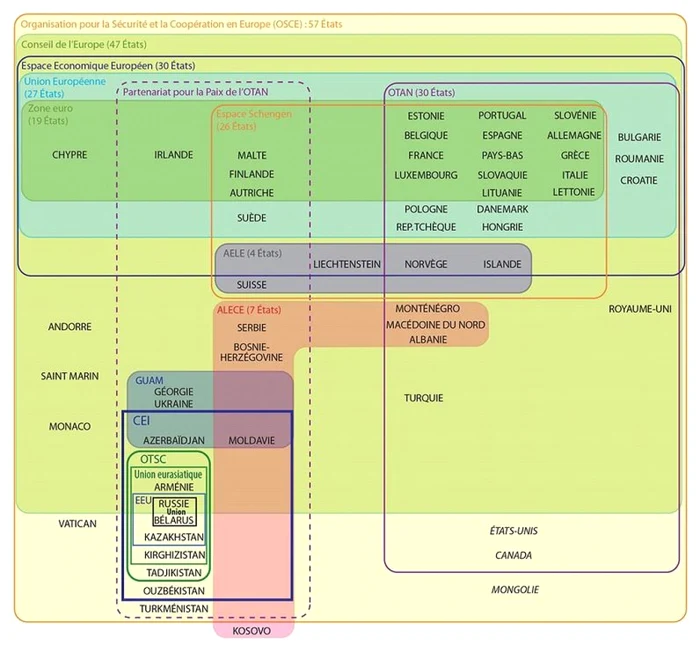
Task: Click PAYS-BAS in the diagram
Action: tap(502, 155)
